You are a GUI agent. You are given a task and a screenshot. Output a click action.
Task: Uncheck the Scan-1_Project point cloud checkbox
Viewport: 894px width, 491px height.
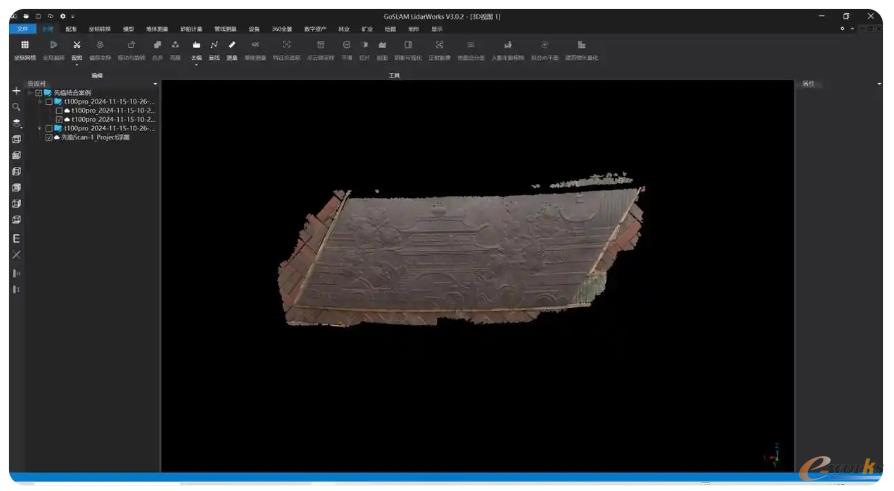49,138
